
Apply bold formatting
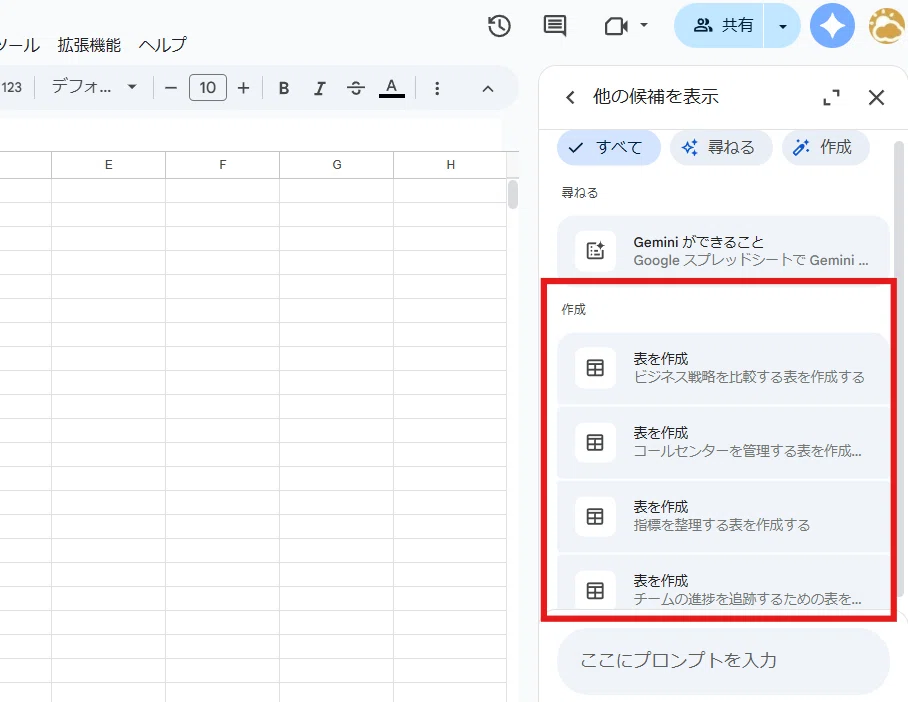pos(284,88)
